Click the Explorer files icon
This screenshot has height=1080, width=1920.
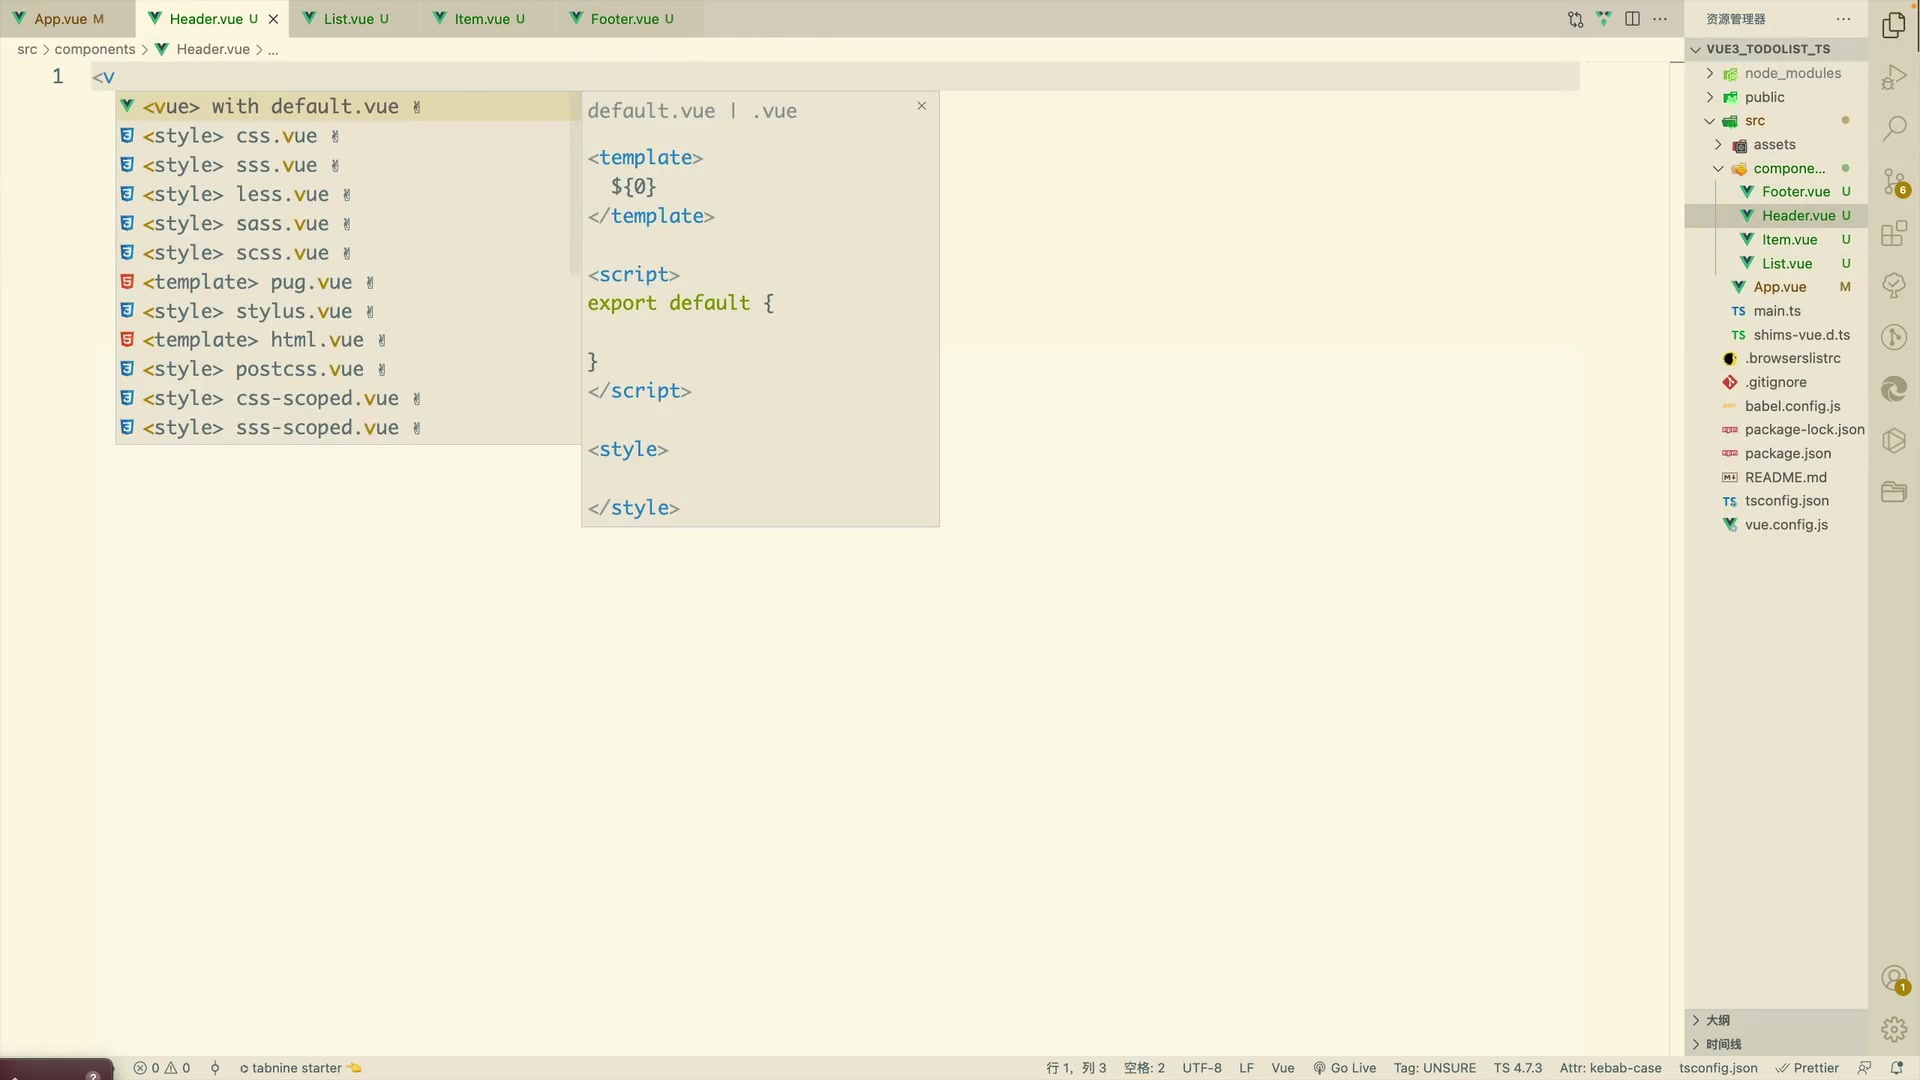tap(1894, 25)
